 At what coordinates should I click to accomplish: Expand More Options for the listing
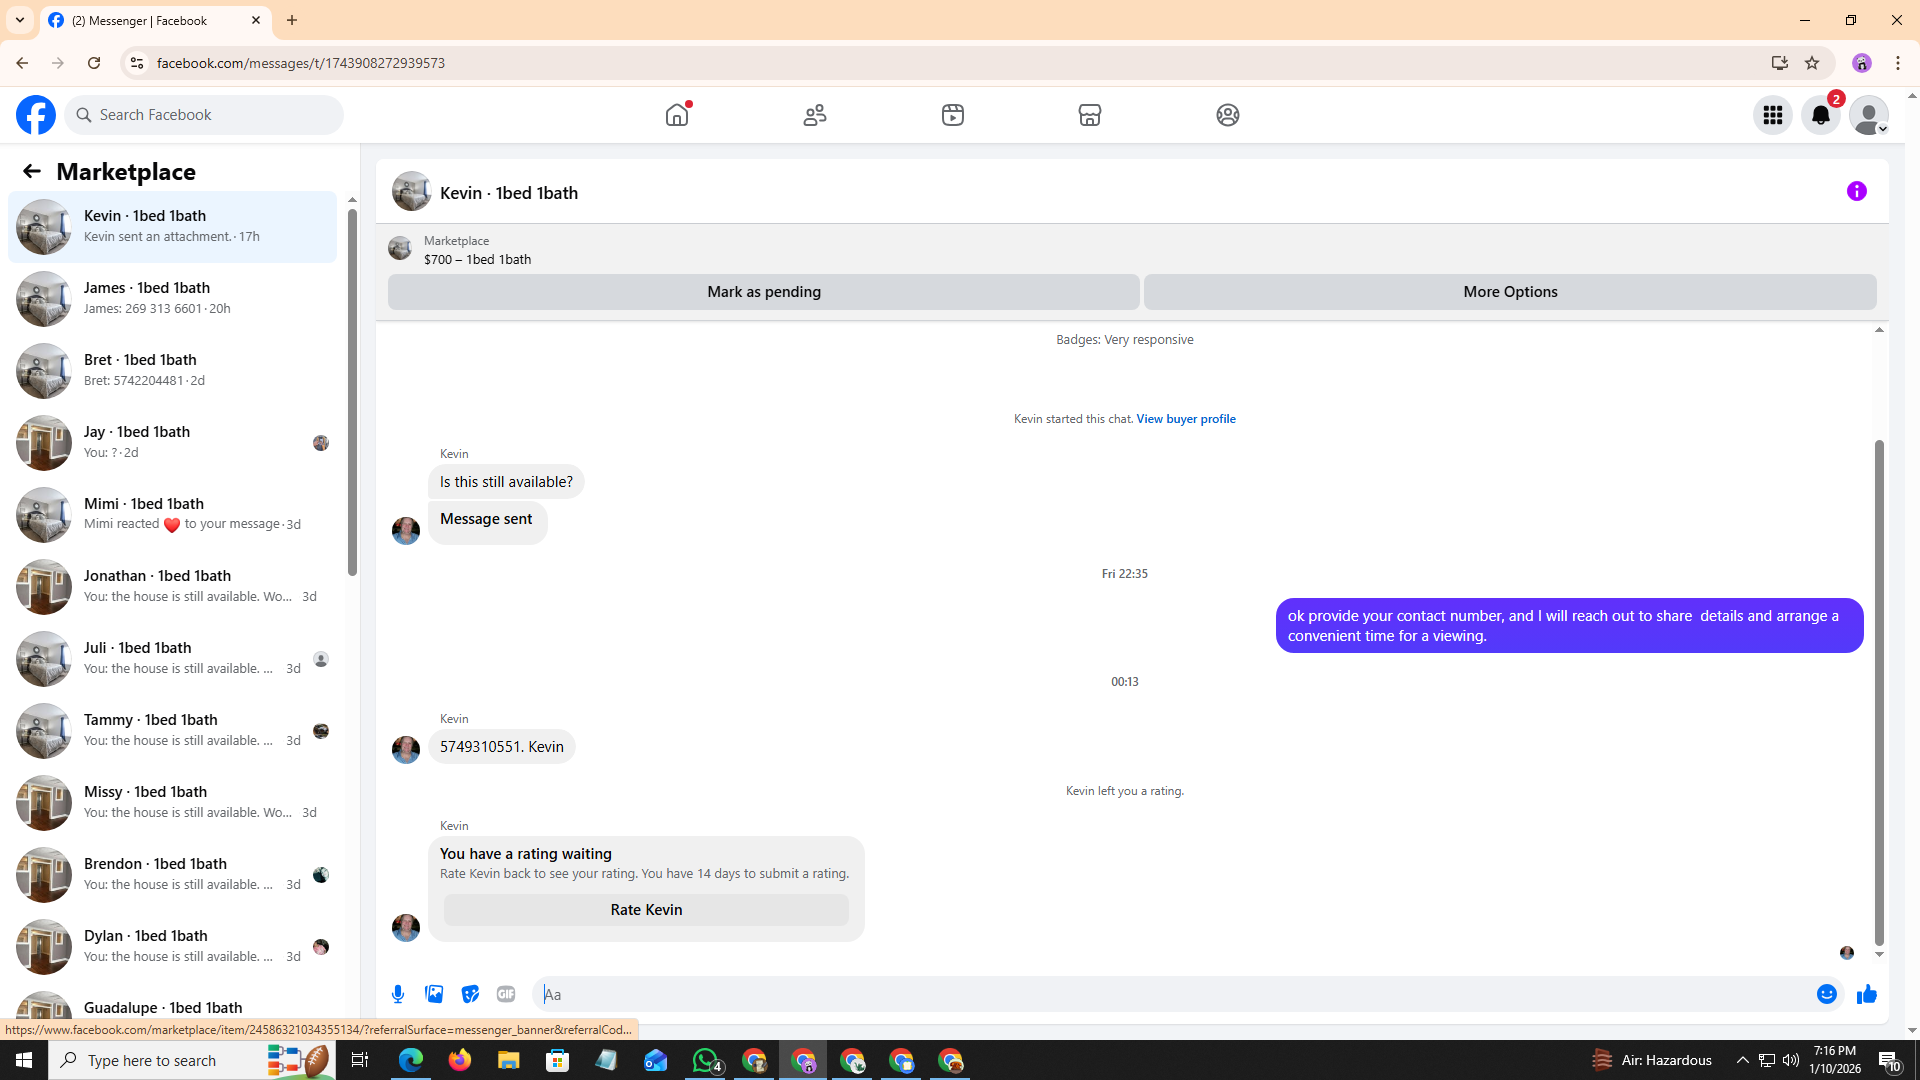(x=1509, y=292)
